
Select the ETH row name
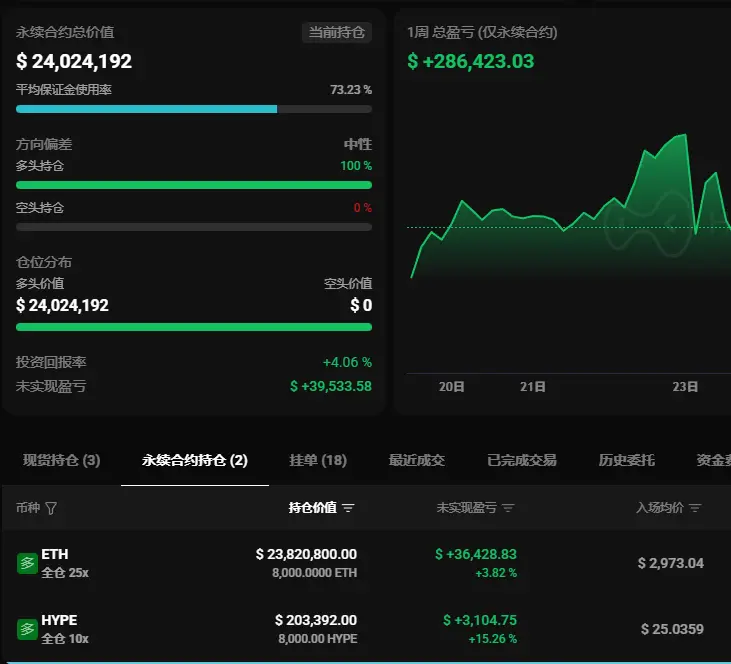click(55, 554)
